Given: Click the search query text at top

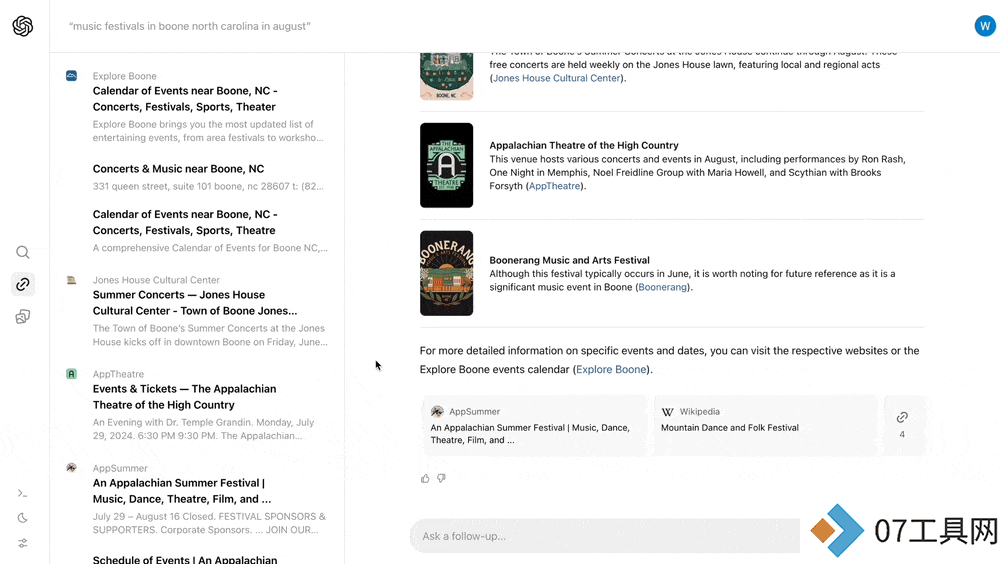Looking at the screenshot, I should coord(189,26).
